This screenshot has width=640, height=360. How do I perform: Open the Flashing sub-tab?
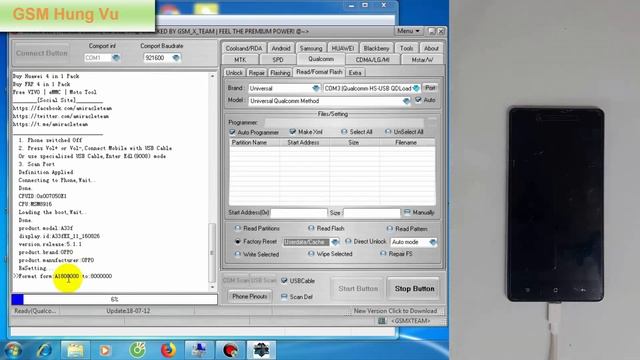(x=280, y=73)
